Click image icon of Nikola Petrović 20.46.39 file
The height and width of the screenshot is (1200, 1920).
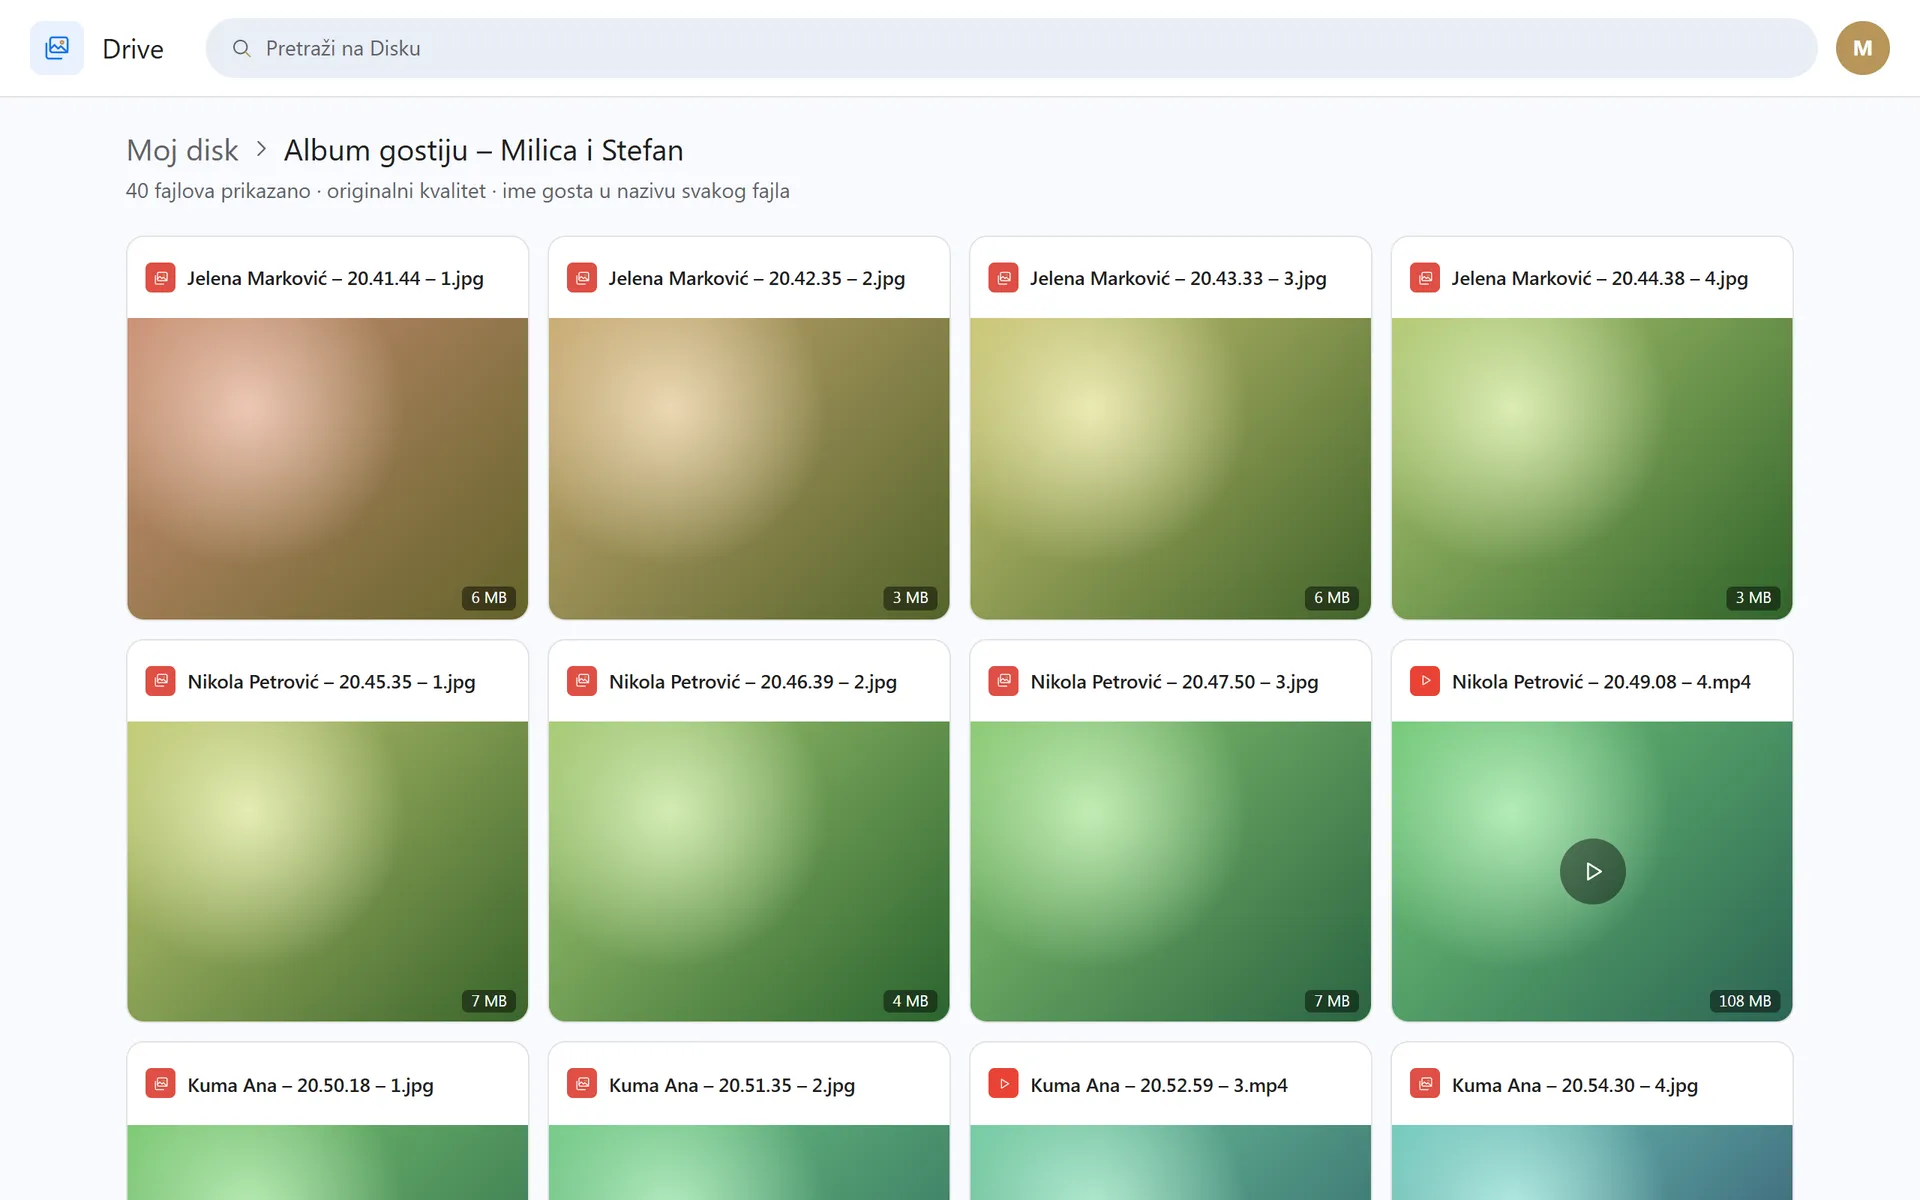(582, 681)
